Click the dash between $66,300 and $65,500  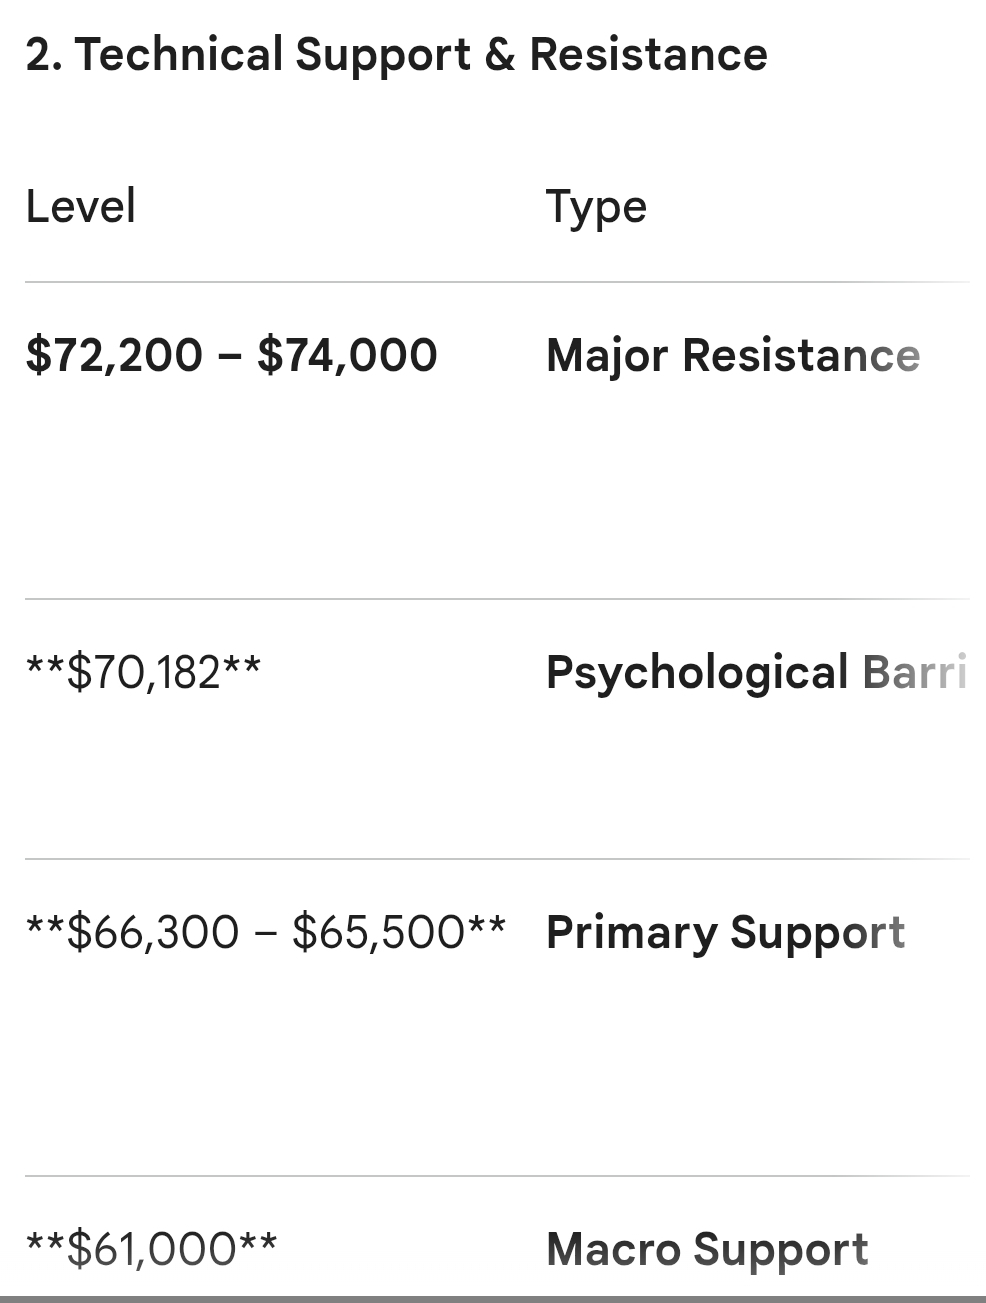pos(265,932)
